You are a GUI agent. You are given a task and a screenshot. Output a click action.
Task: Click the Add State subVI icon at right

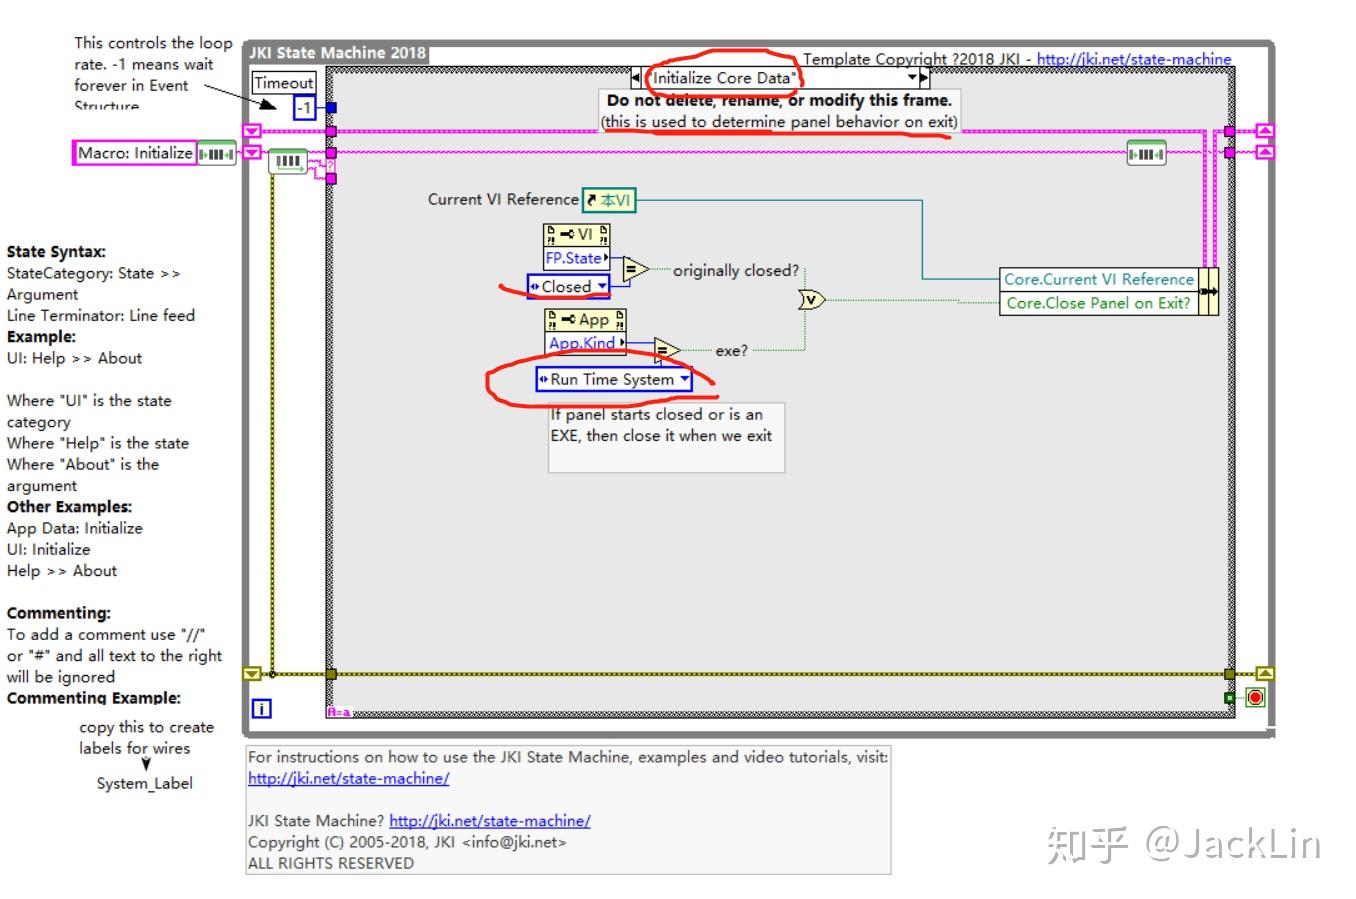coord(1146,153)
